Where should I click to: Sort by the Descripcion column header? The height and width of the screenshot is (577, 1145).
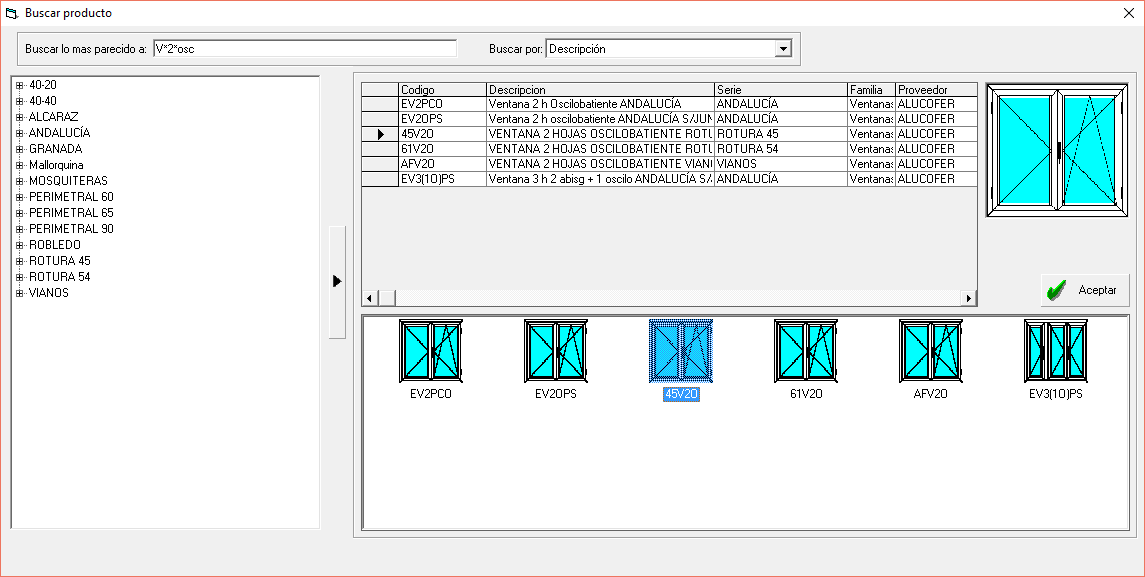600,90
